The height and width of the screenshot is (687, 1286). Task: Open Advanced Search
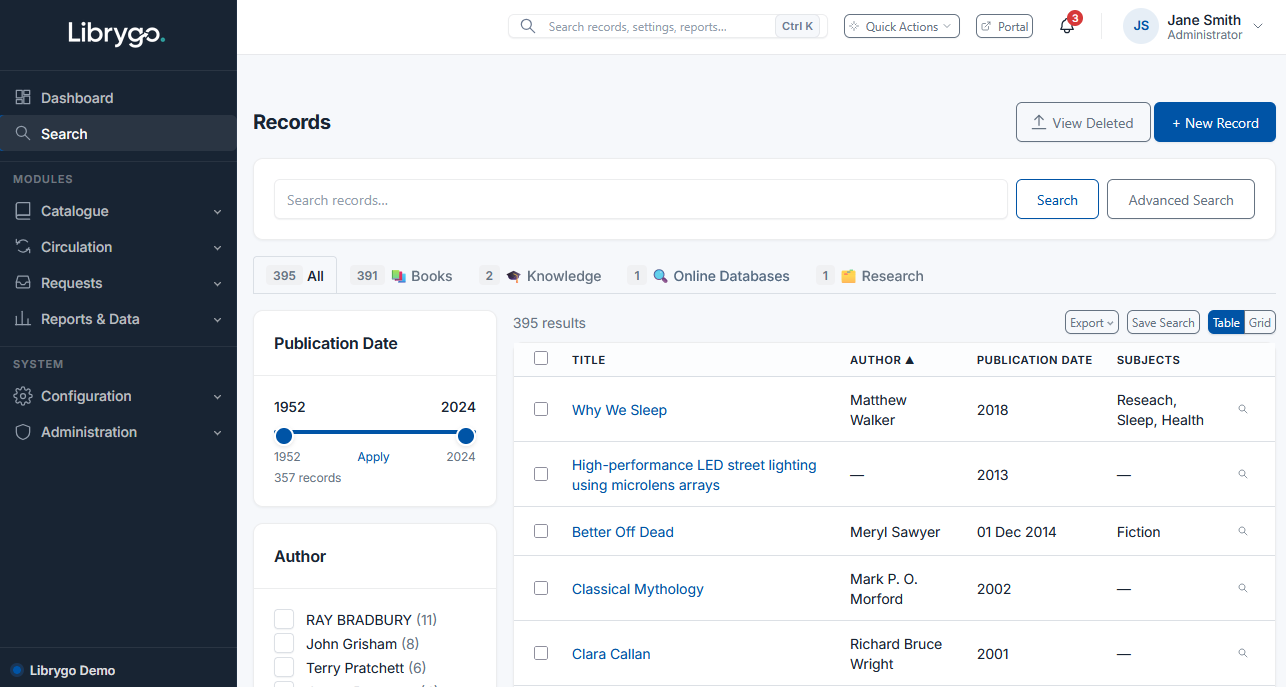point(1181,199)
